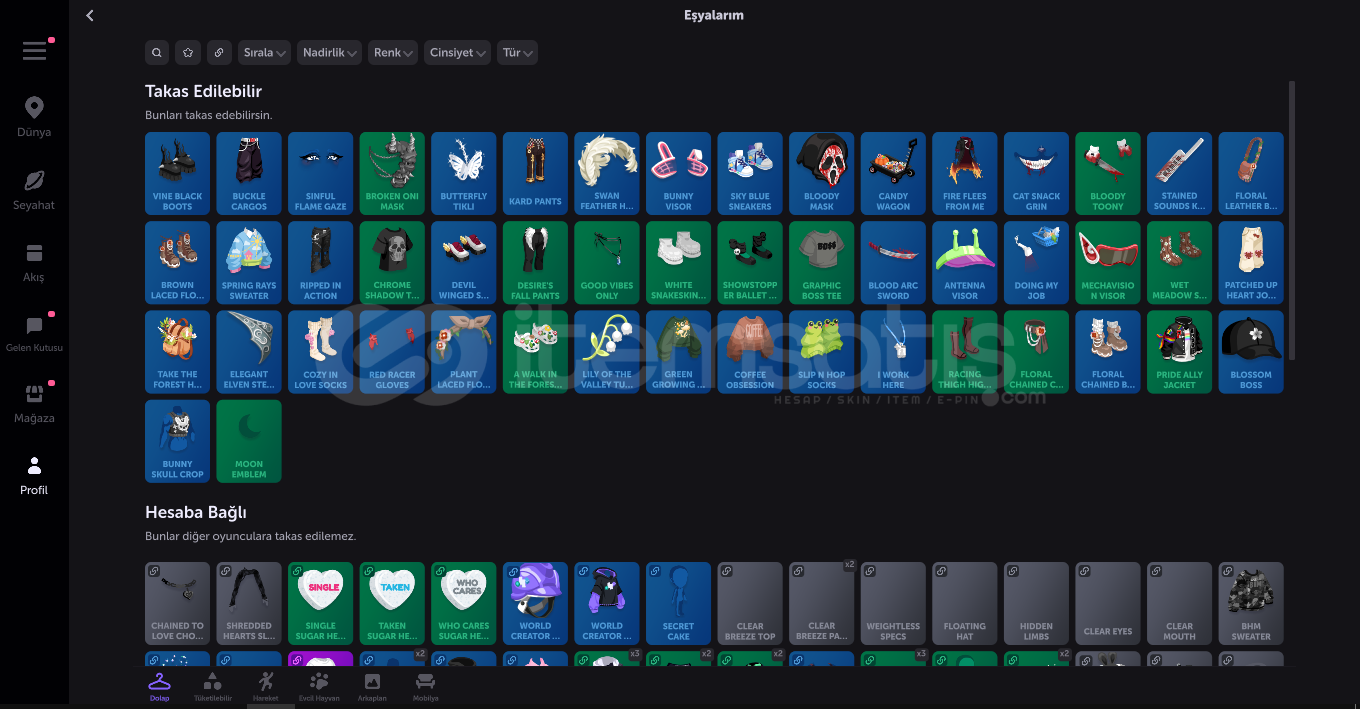Select the Doing My Job item
The width and height of the screenshot is (1360, 709).
pos(1036,262)
